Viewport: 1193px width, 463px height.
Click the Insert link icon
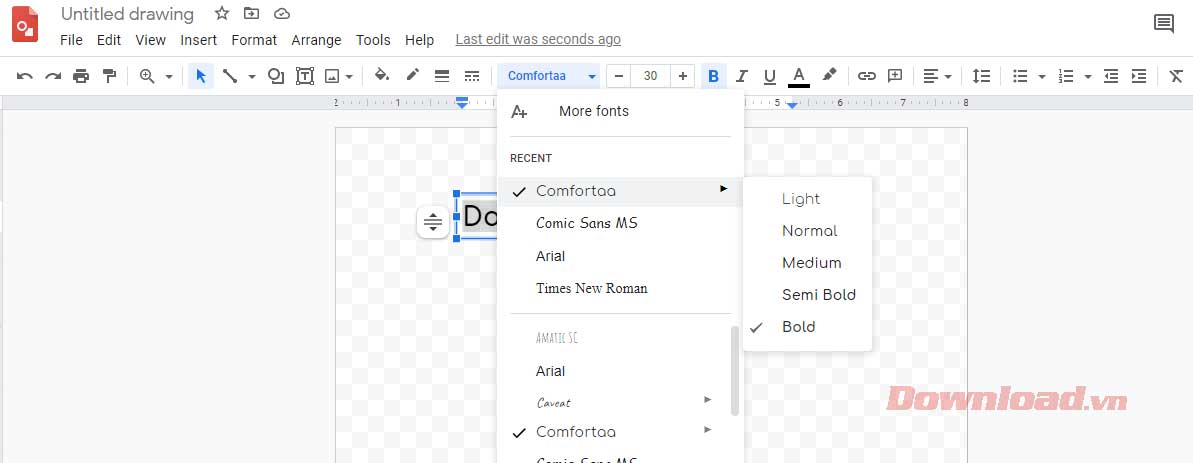(x=867, y=76)
